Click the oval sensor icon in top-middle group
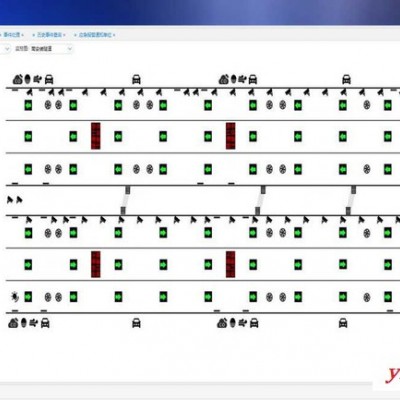The height and width of the screenshot is (400, 400). [x=233, y=79]
